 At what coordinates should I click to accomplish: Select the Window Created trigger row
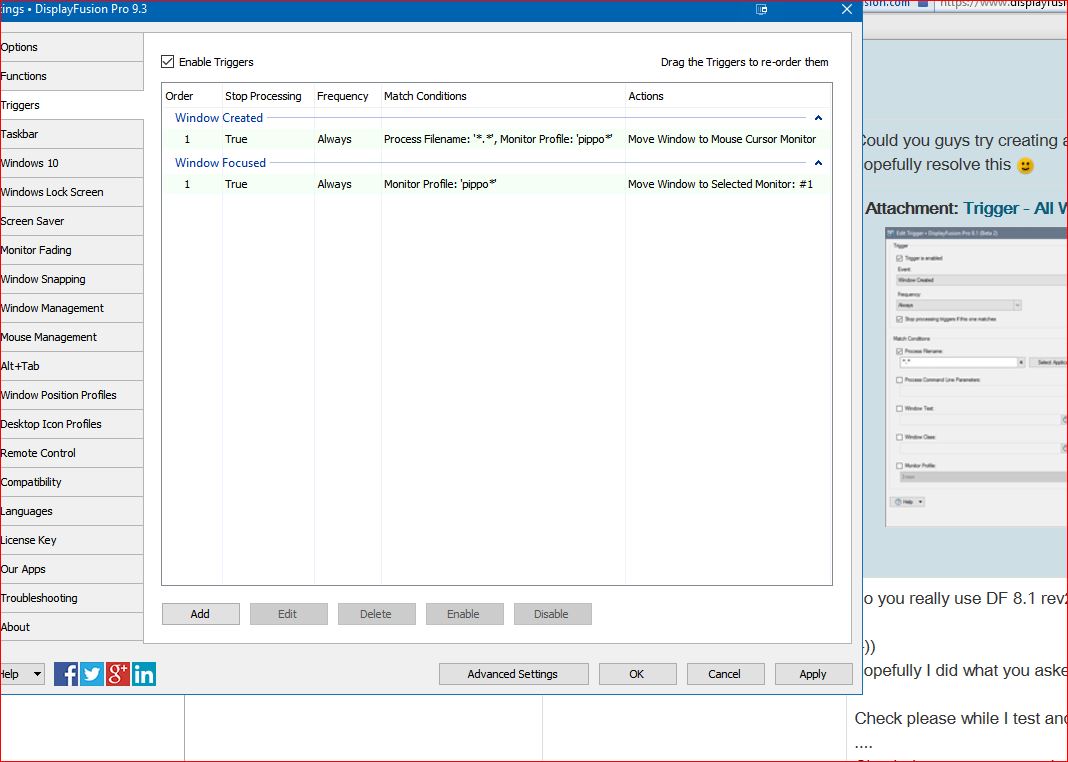[497, 140]
